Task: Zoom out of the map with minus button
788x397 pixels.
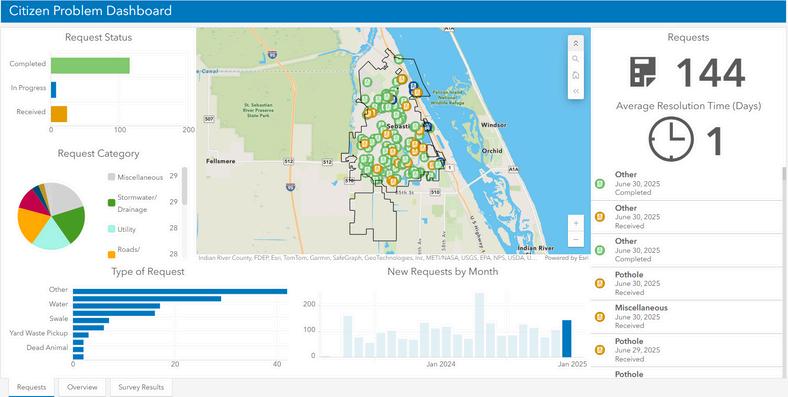Action: (x=575, y=239)
